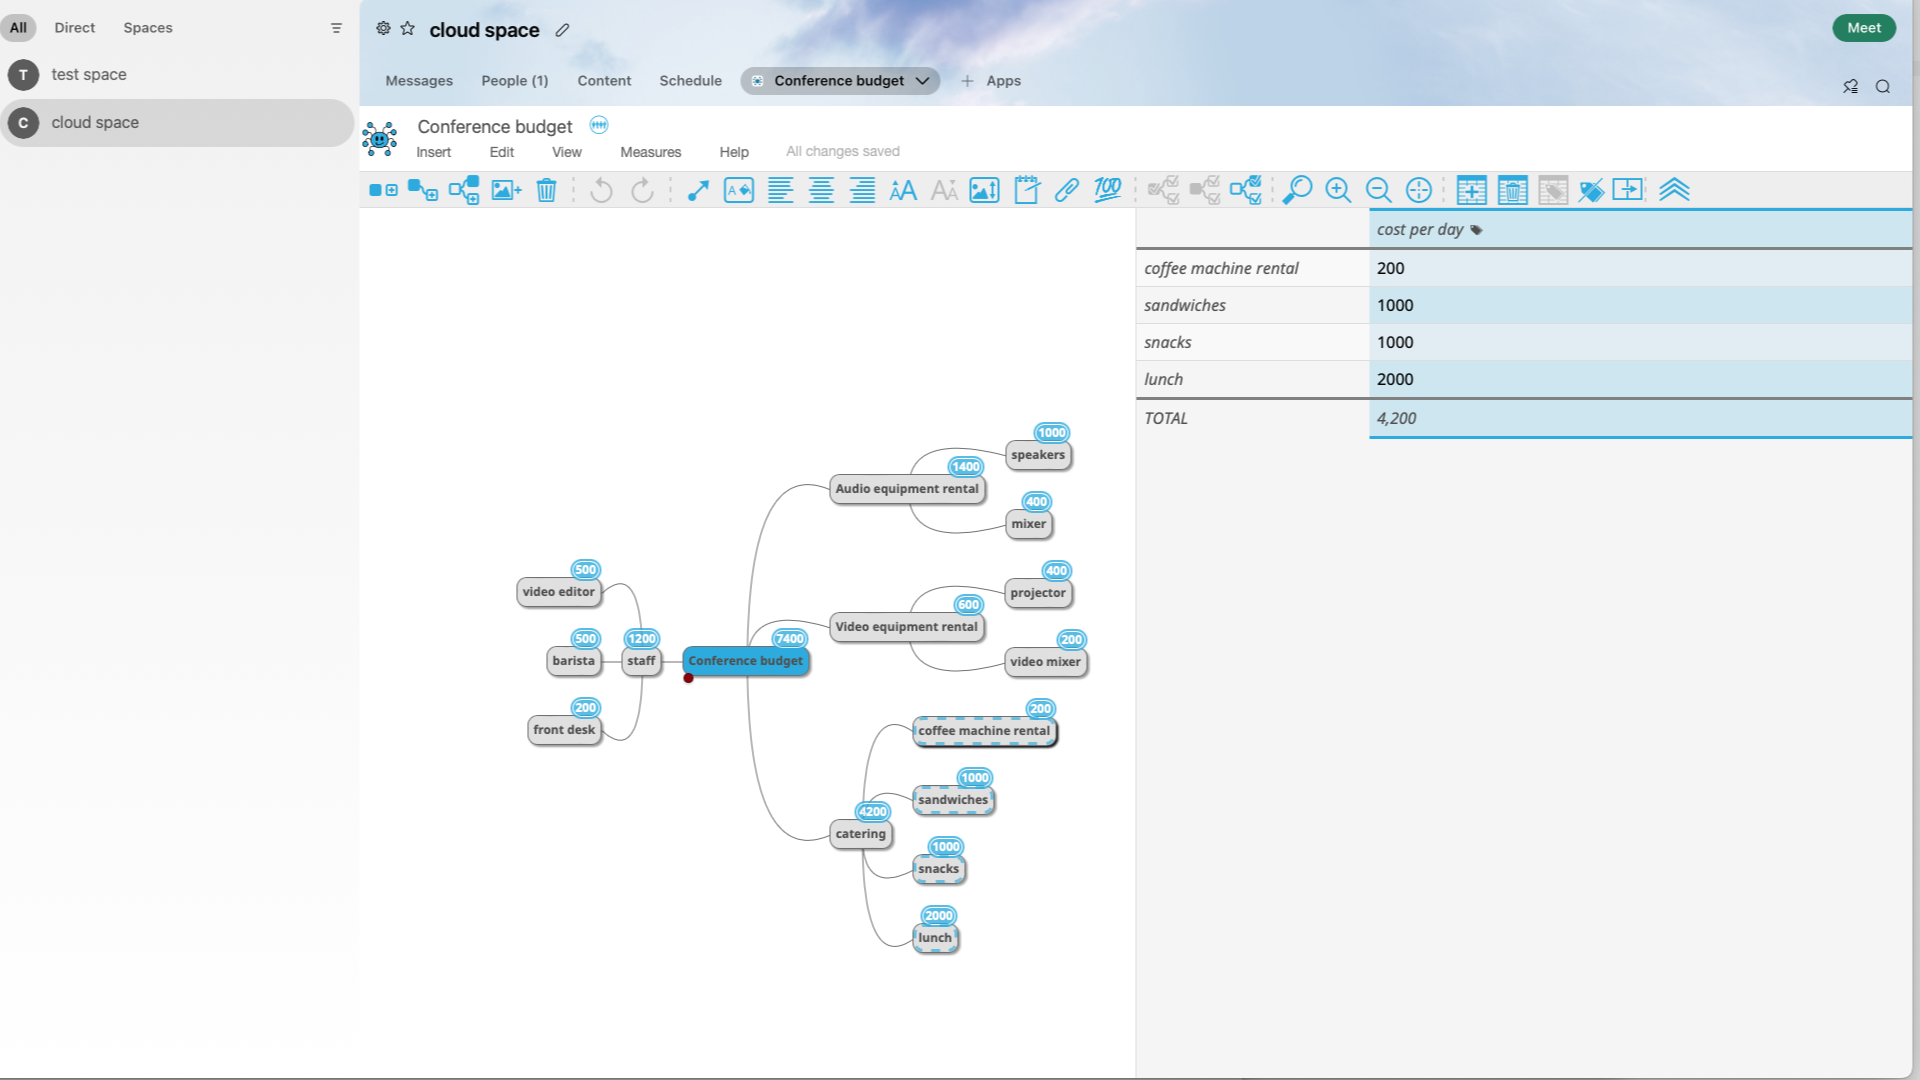Screen dimensions: 1920x1080
Task: Select the Audio equipment rental node
Action: 907,489
